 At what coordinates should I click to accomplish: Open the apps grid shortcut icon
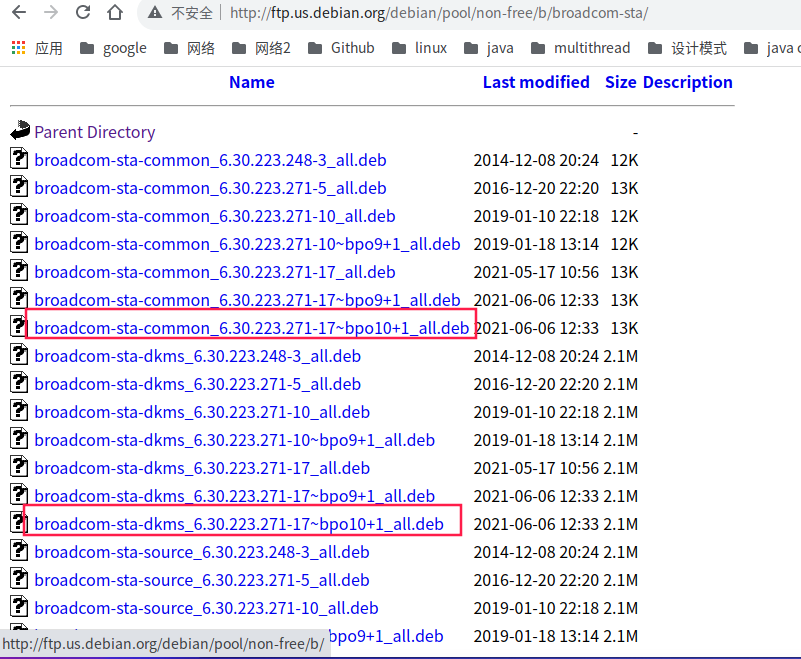coord(18,48)
